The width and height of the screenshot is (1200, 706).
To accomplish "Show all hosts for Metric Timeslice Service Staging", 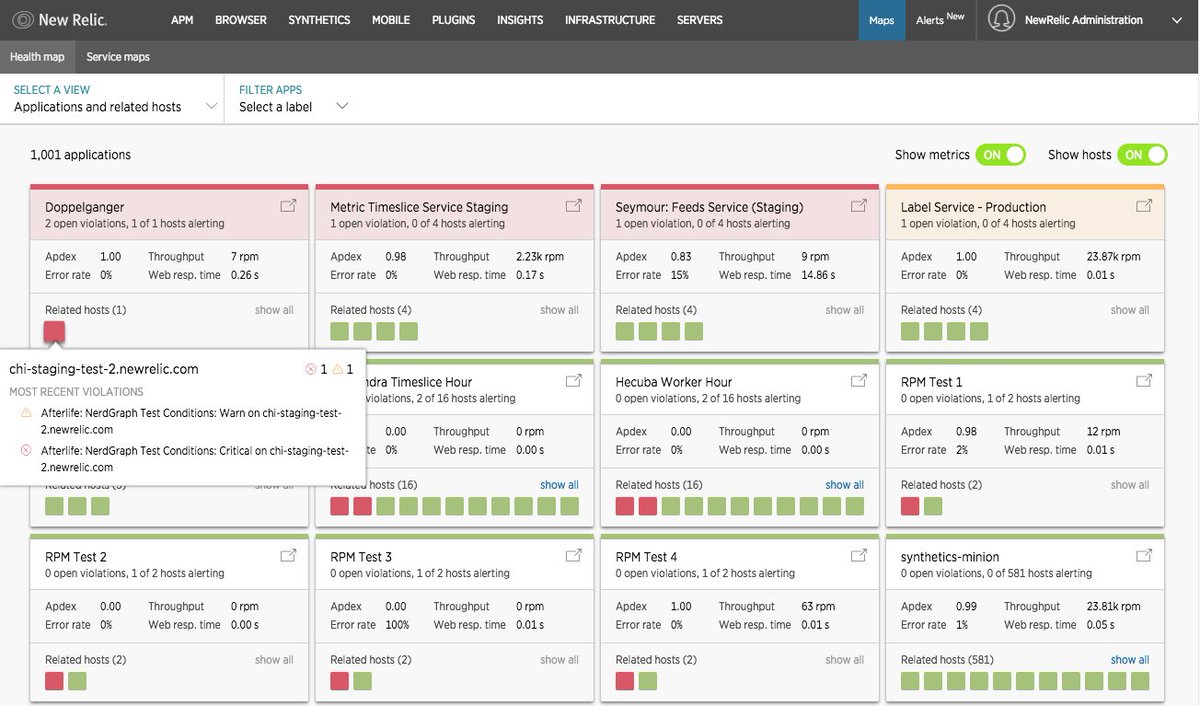I will pyautogui.click(x=559, y=310).
